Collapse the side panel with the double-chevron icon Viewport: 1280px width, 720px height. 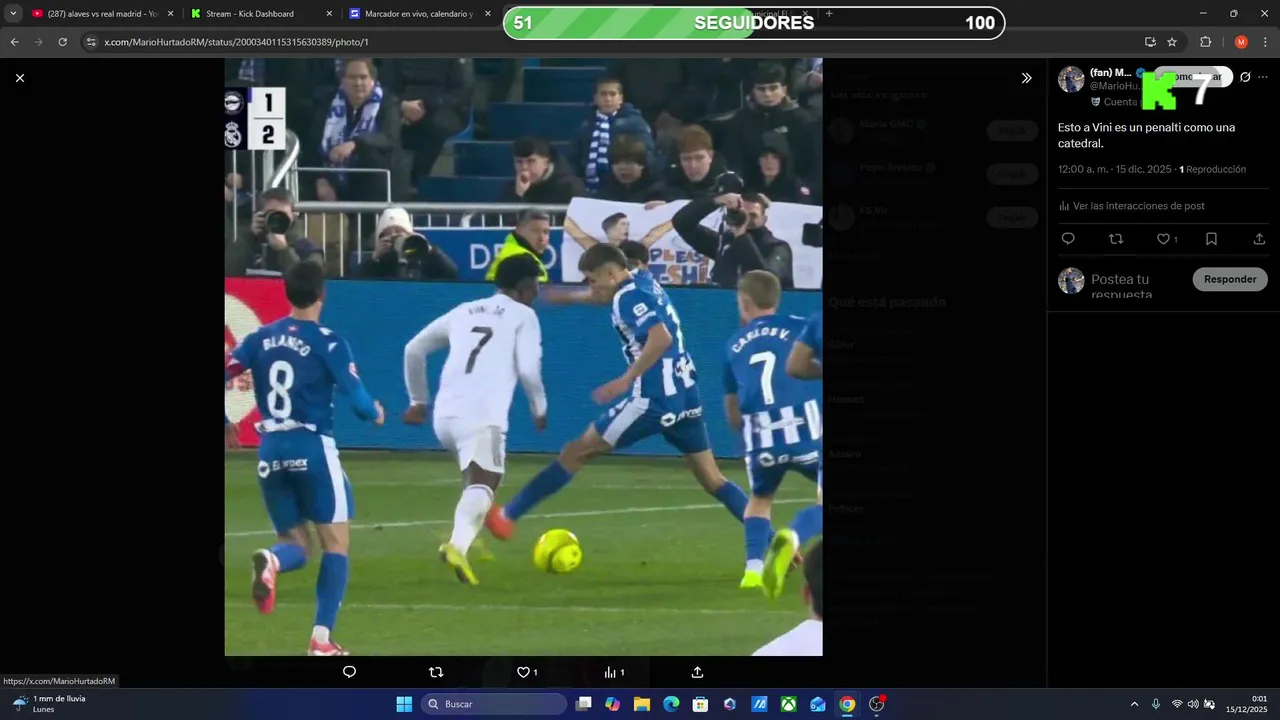tap(1026, 78)
